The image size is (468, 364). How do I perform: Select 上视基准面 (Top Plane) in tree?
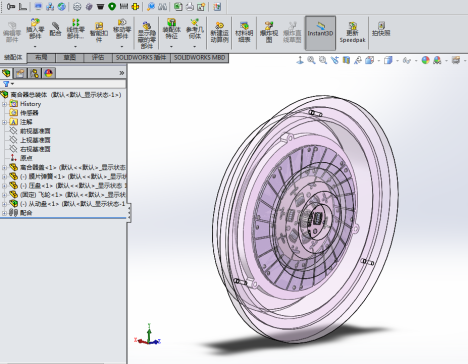point(35,140)
